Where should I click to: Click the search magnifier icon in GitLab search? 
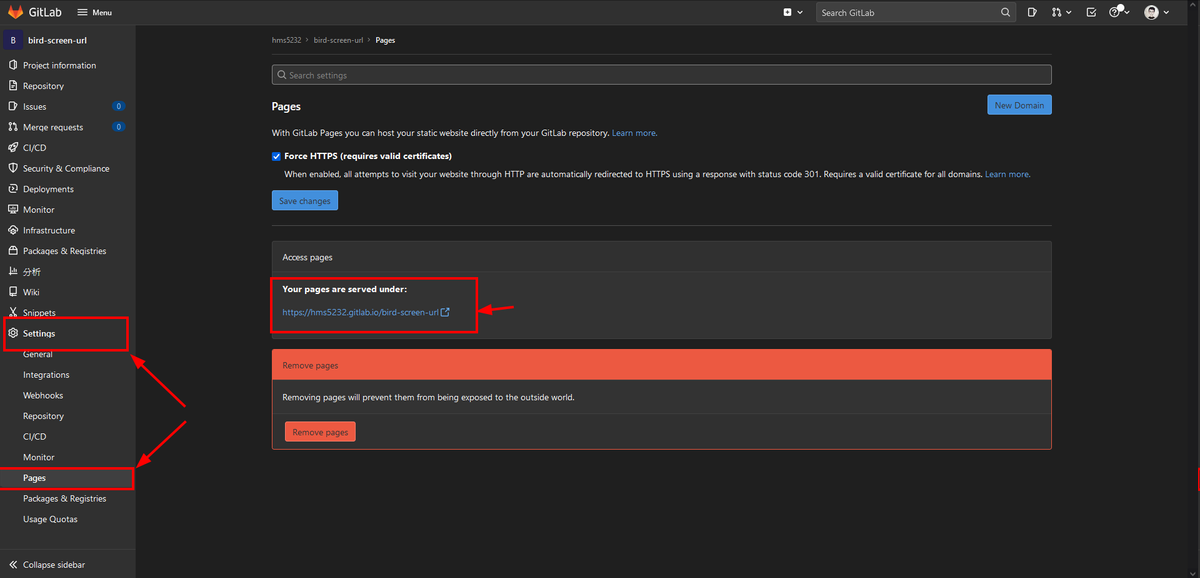click(x=1005, y=12)
